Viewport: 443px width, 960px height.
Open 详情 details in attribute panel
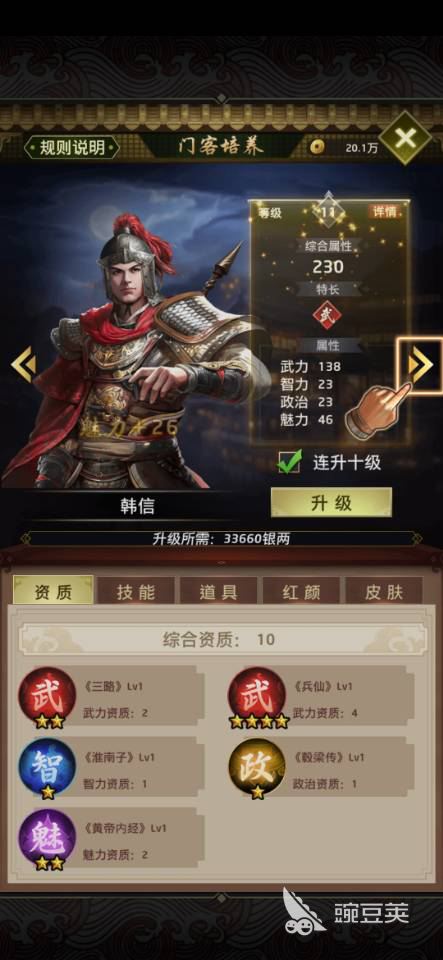tap(386, 212)
